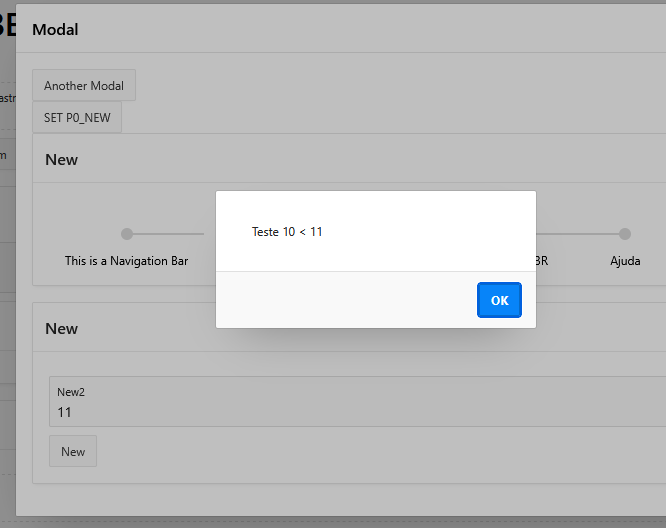Select "This is a Navigation Bar" step label
Viewport: 666px width, 528px height.
point(126,261)
